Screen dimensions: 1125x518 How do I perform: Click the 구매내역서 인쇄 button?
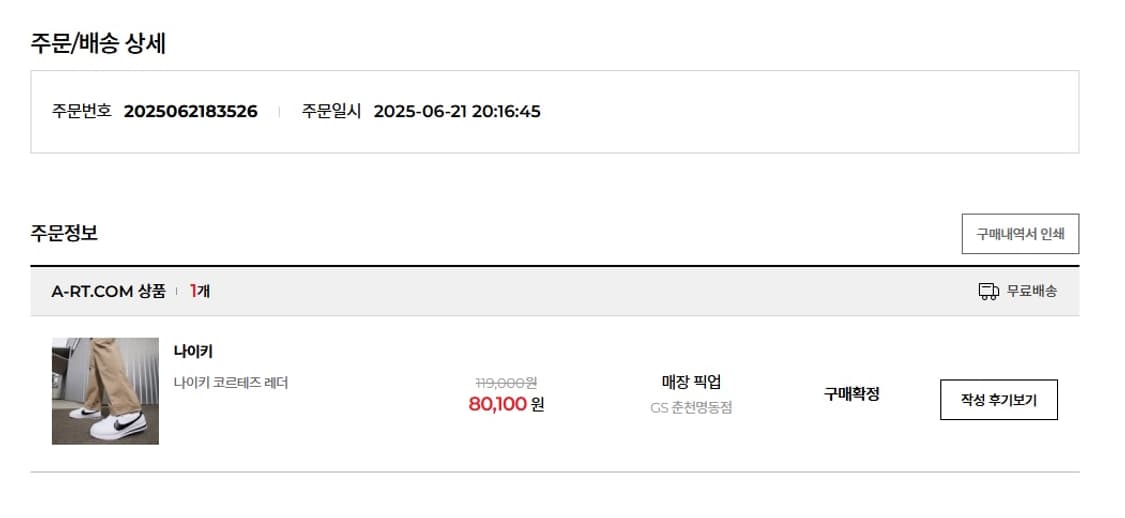pos(1020,234)
